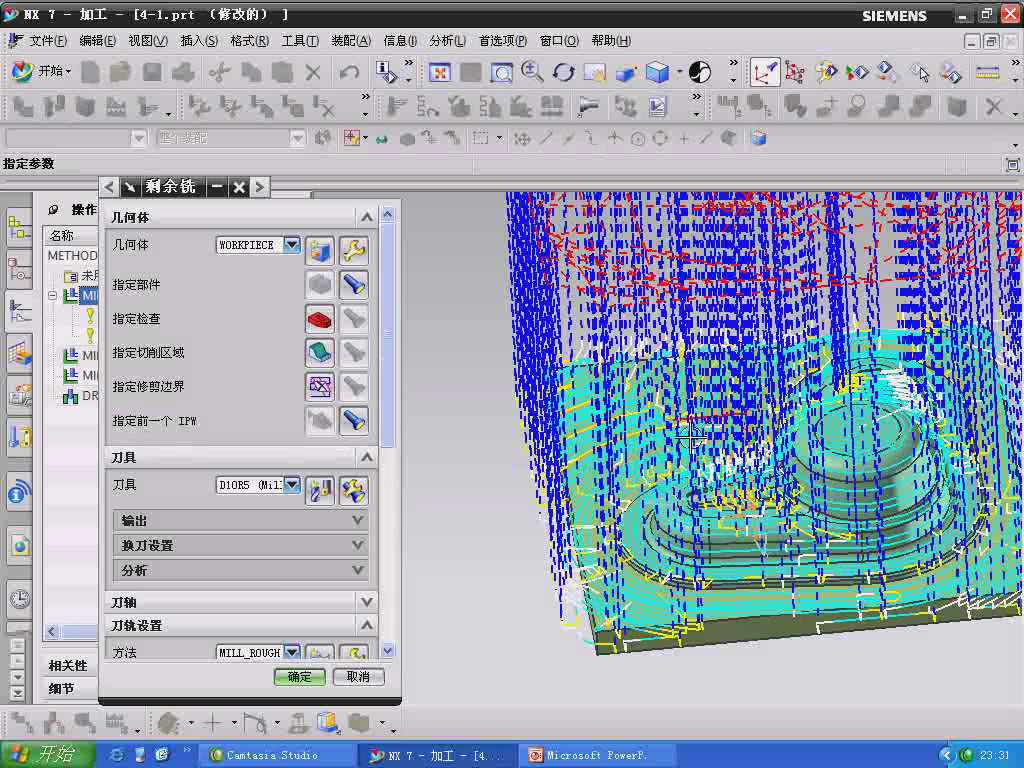Open the 相关性 panel
1024x768 pixels.
[68, 665]
